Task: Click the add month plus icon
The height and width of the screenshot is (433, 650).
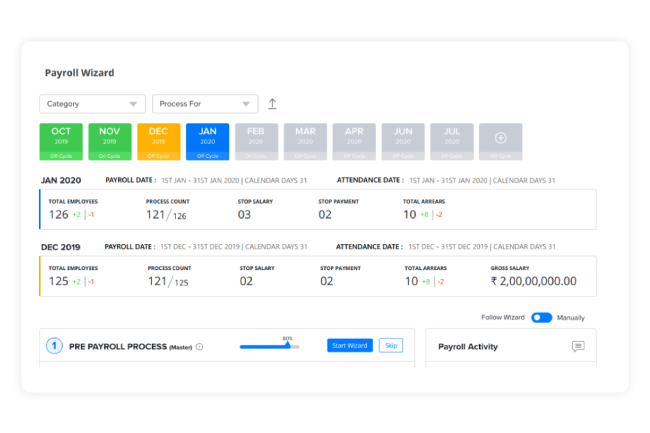Action: pos(500,138)
